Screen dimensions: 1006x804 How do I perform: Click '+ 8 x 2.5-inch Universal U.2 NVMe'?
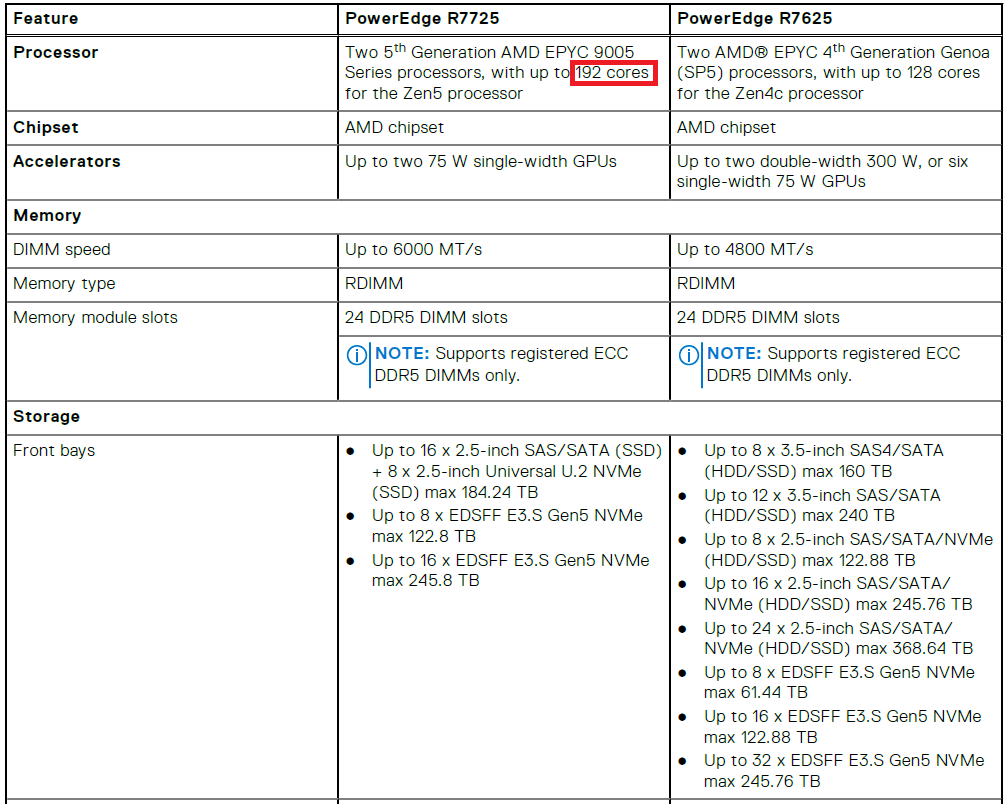(x=506, y=472)
